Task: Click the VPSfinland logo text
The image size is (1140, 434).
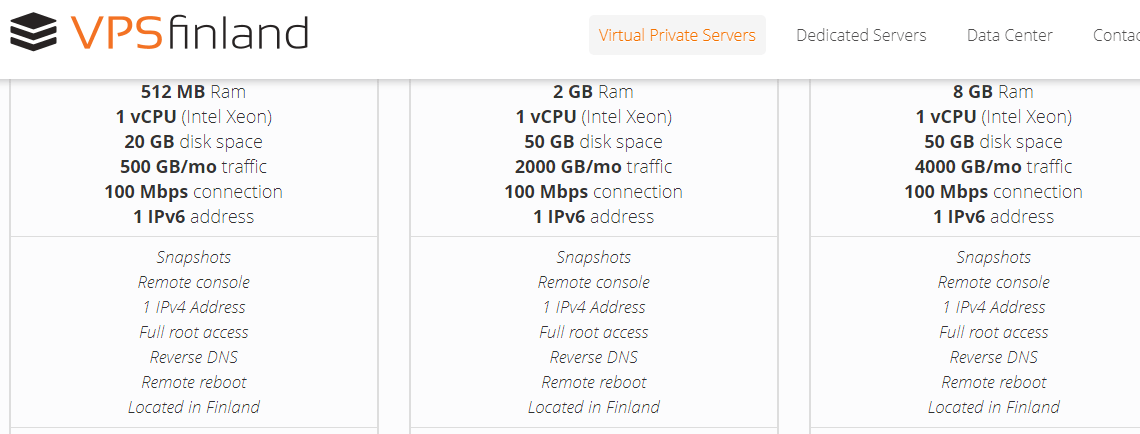Action: point(189,33)
